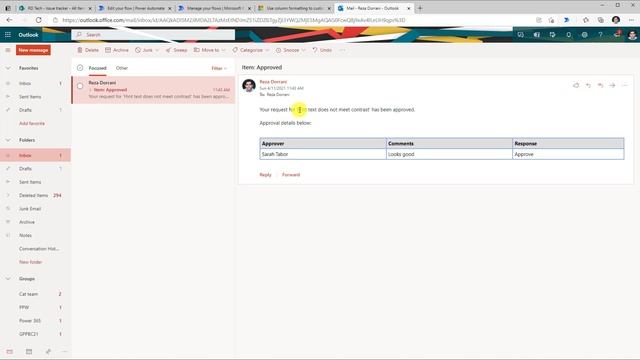Switch to the Other inbox tab
Image resolution: width=640 pixels, height=360 pixels.
point(122,68)
